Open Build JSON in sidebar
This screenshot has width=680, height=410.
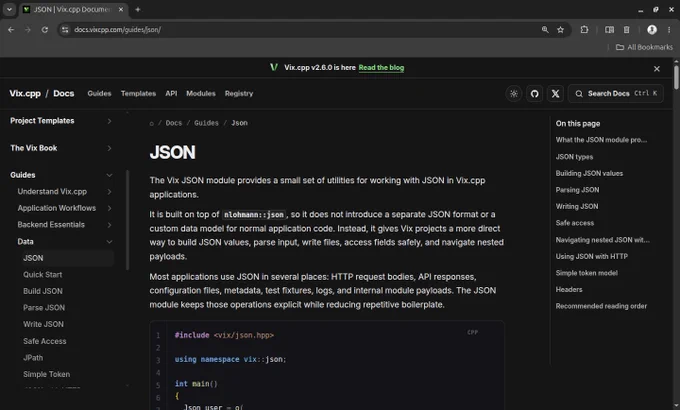(x=43, y=291)
